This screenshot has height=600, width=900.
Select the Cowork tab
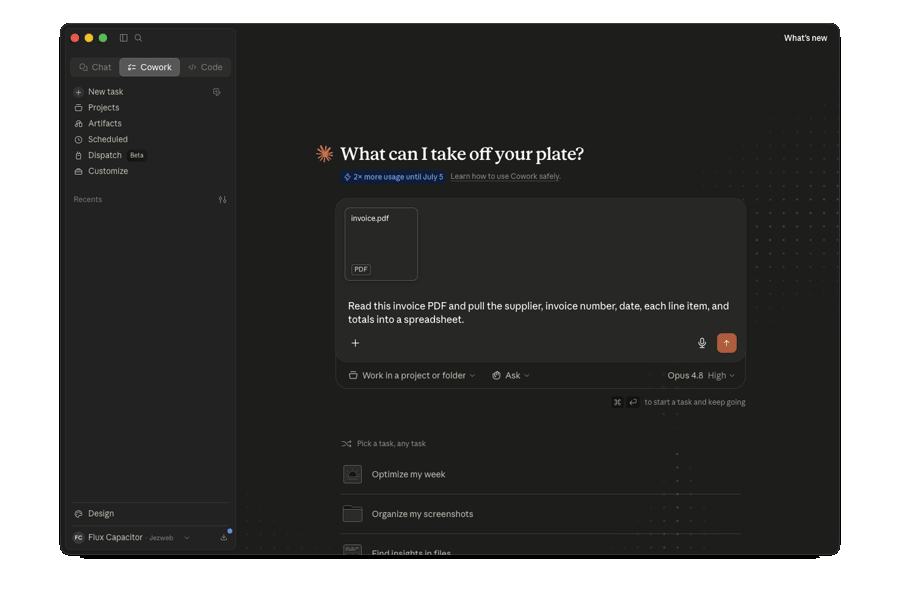point(150,67)
